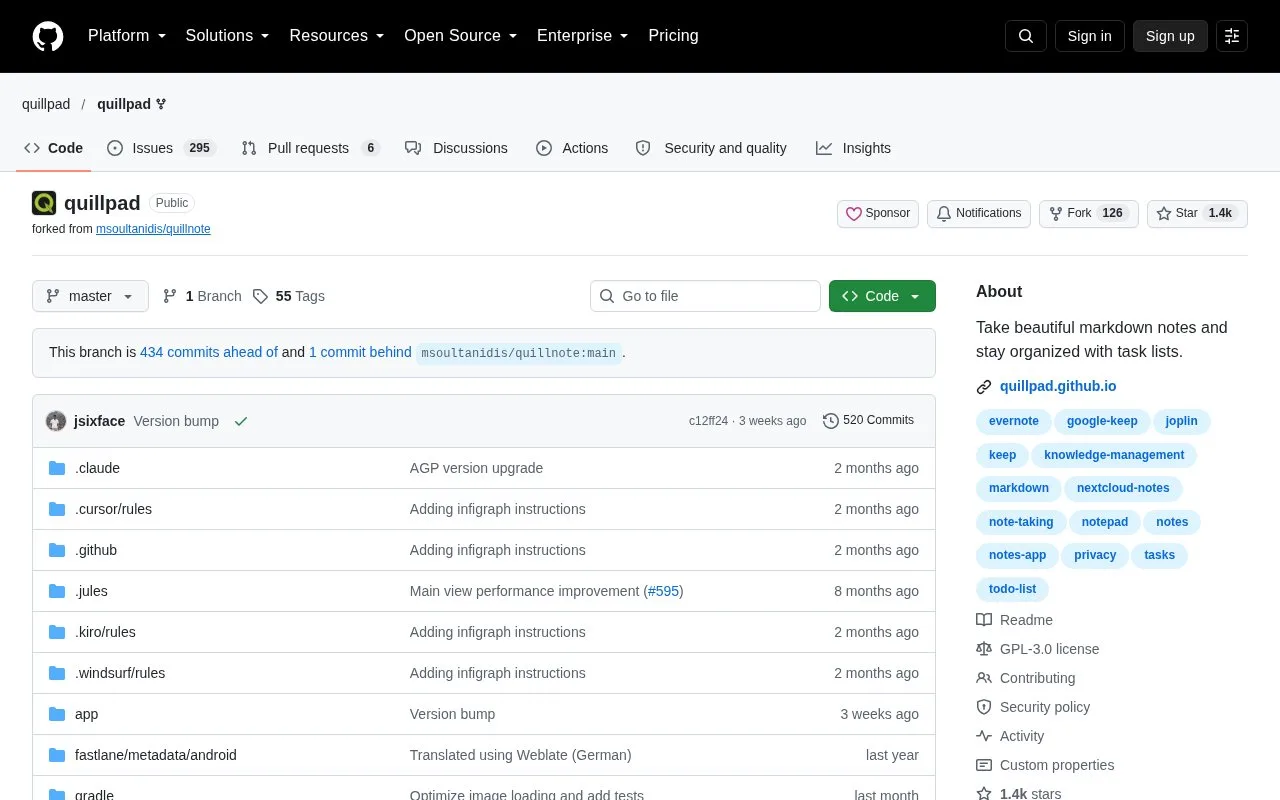The width and height of the screenshot is (1280, 800).
Task: Switch to the Issues tab
Action: [x=161, y=148]
